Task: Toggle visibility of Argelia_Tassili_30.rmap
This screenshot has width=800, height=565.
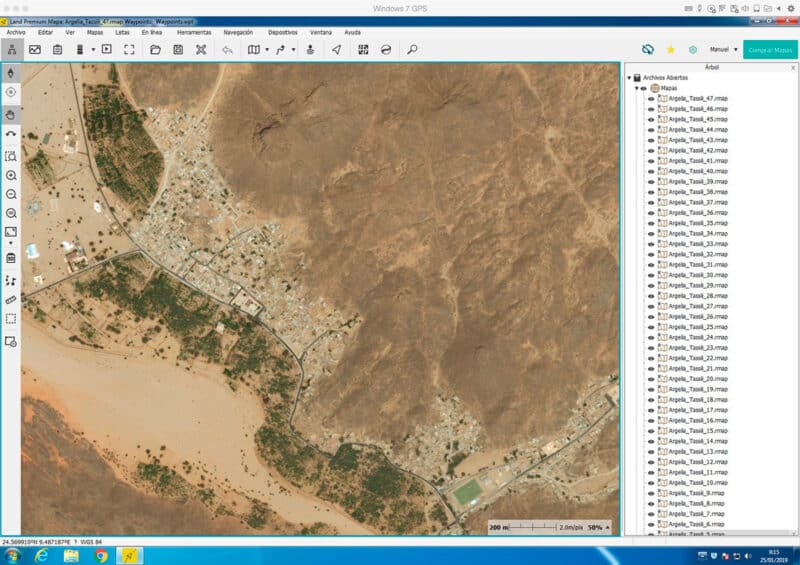Action: 651,275
